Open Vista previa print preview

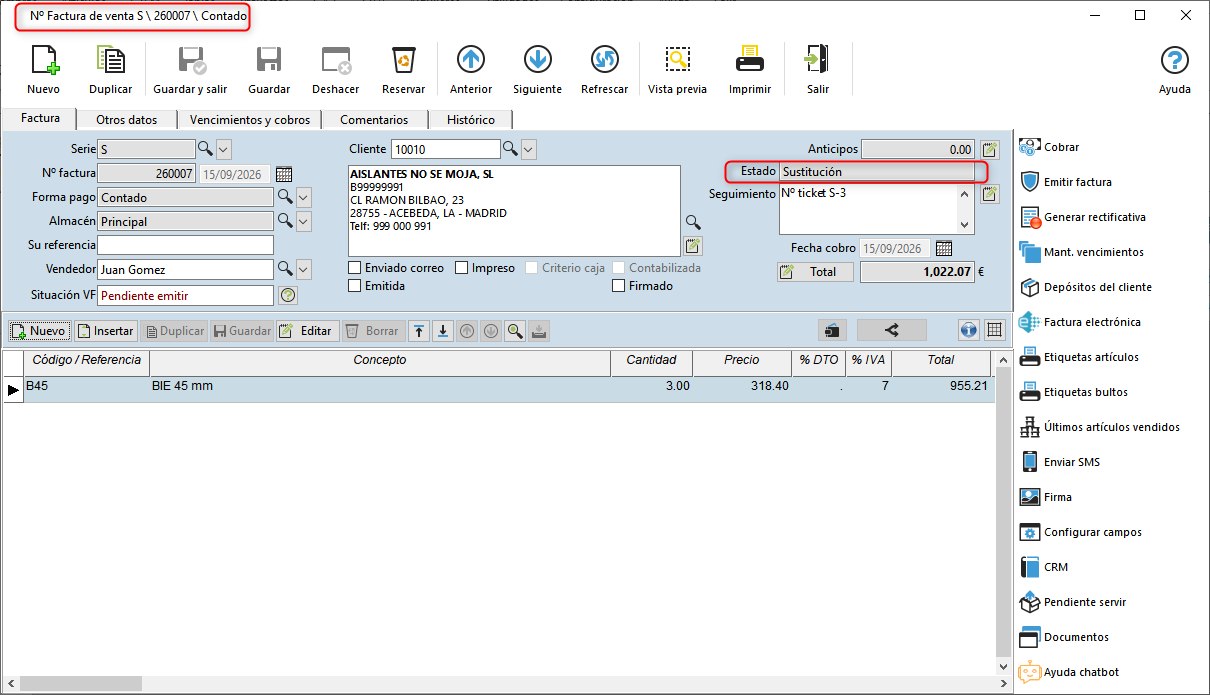pos(677,61)
